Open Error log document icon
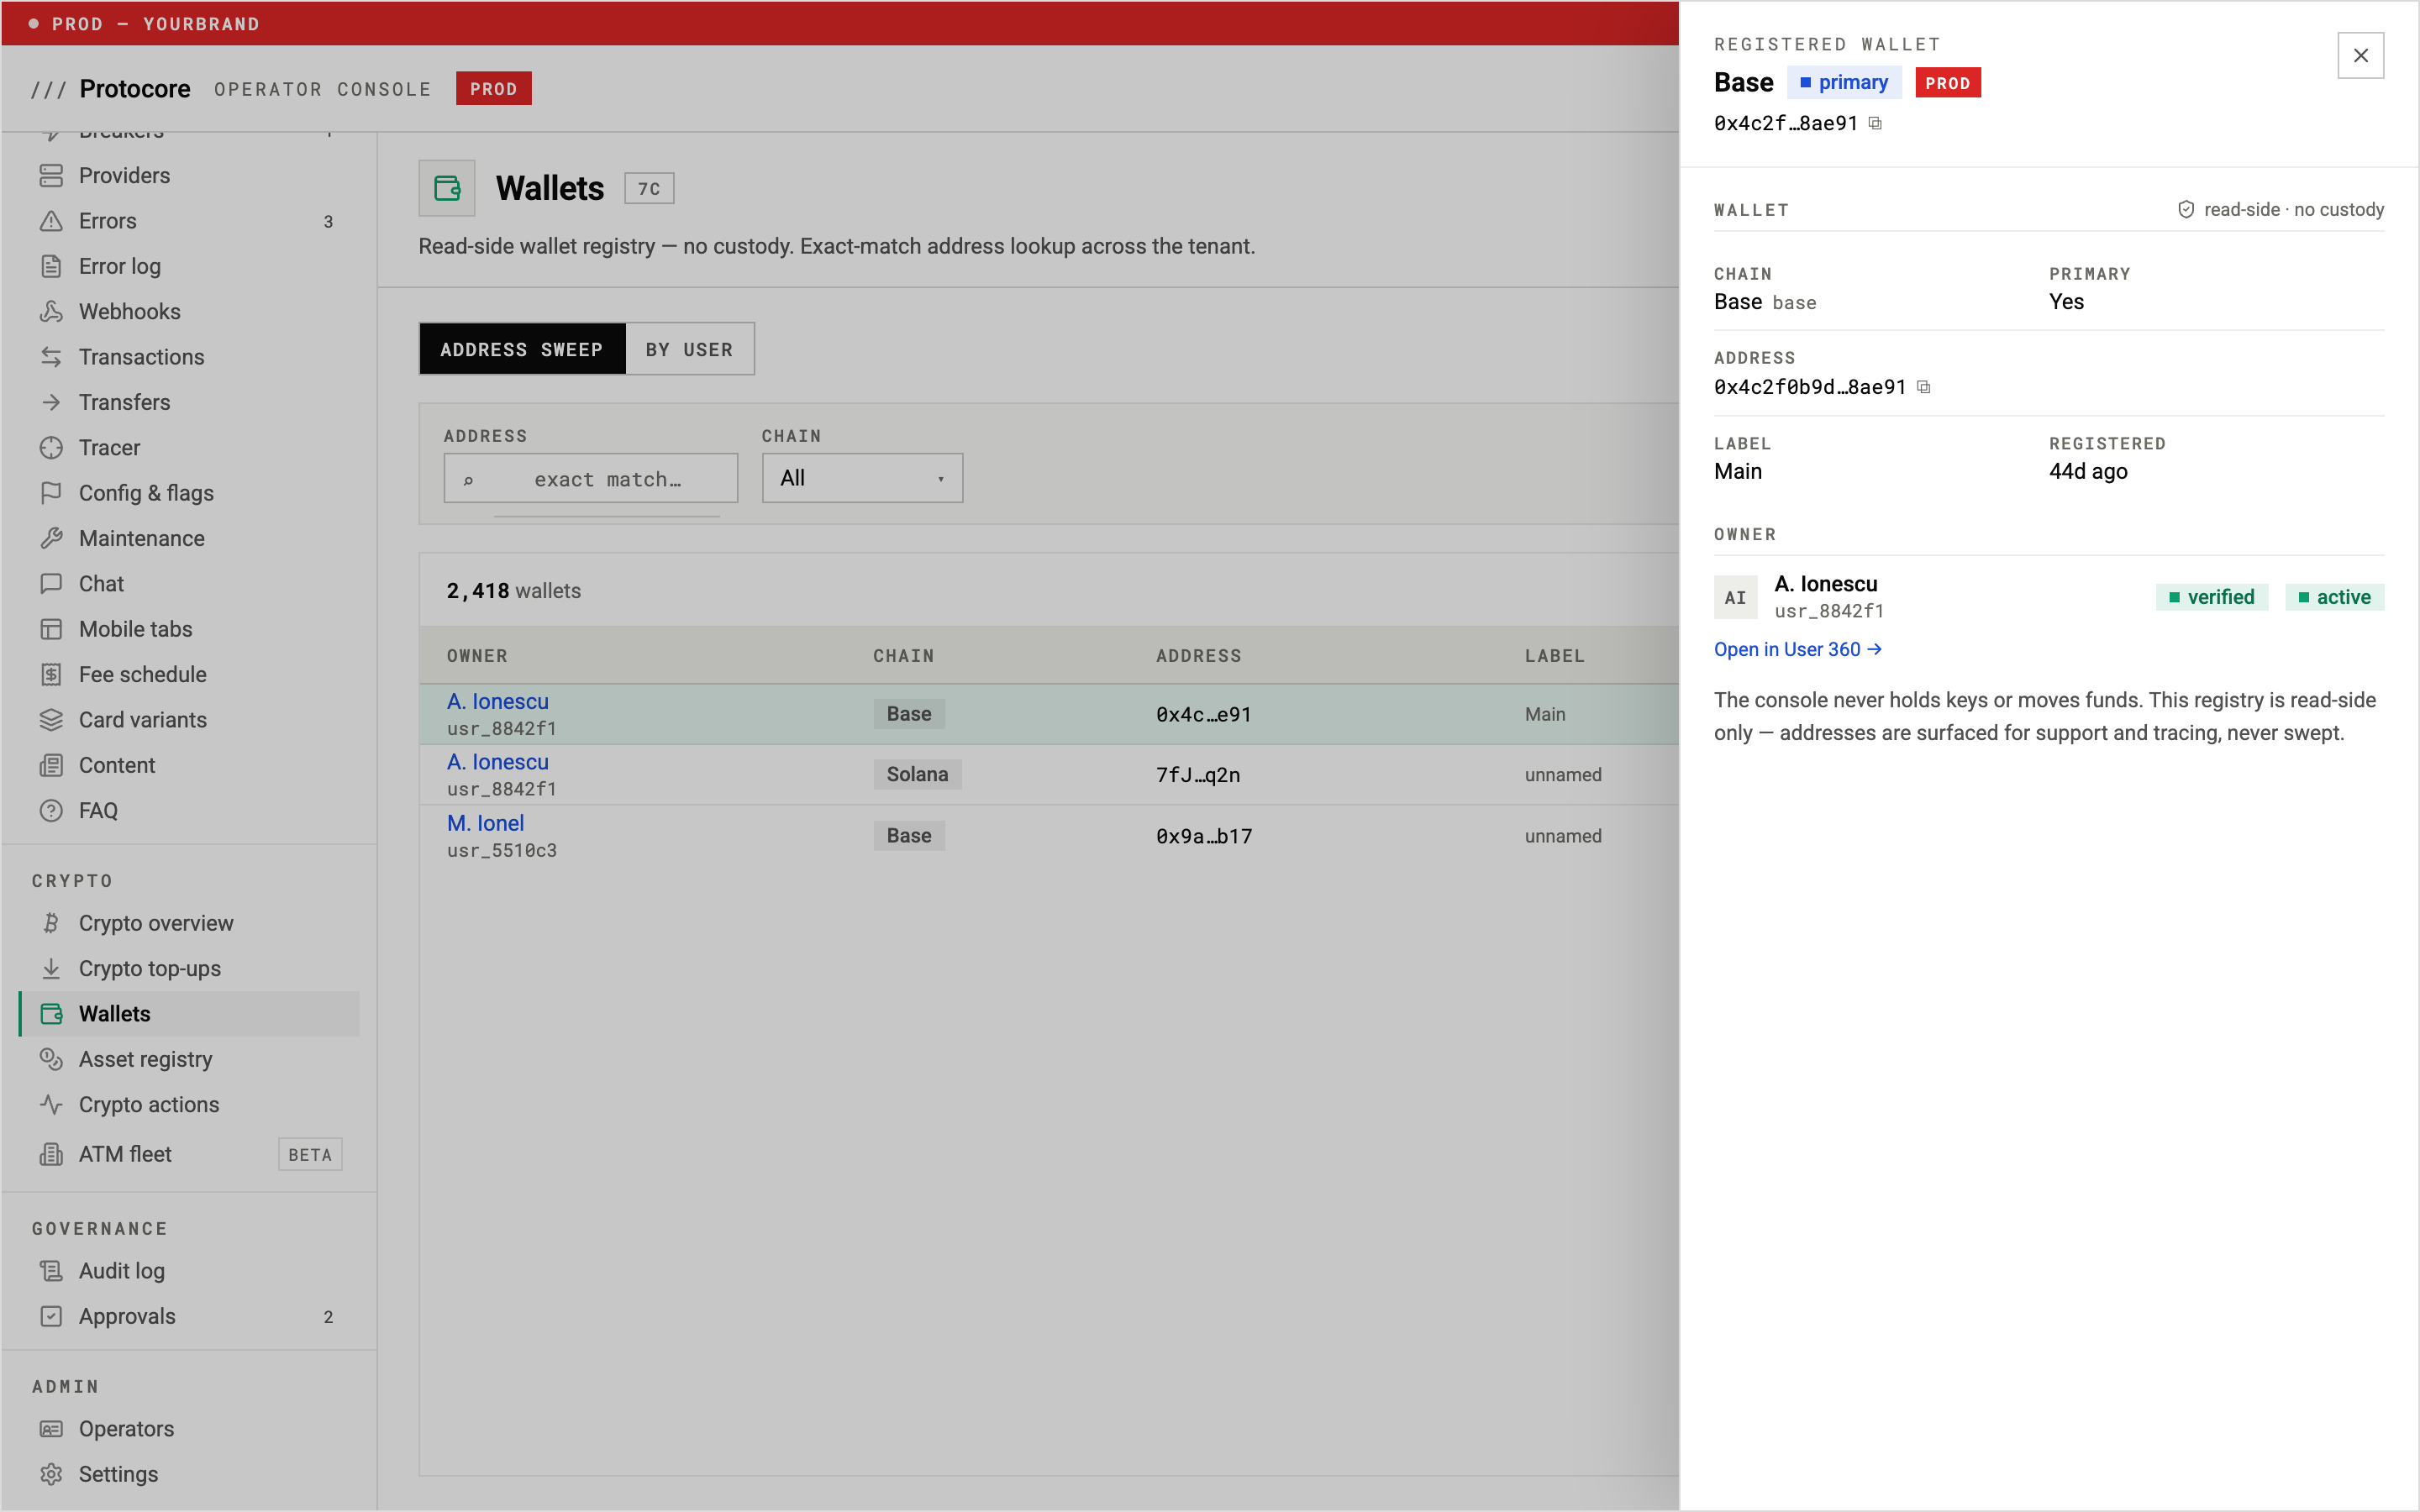This screenshot has width=2420, height=1512. (x=51, y=266)
